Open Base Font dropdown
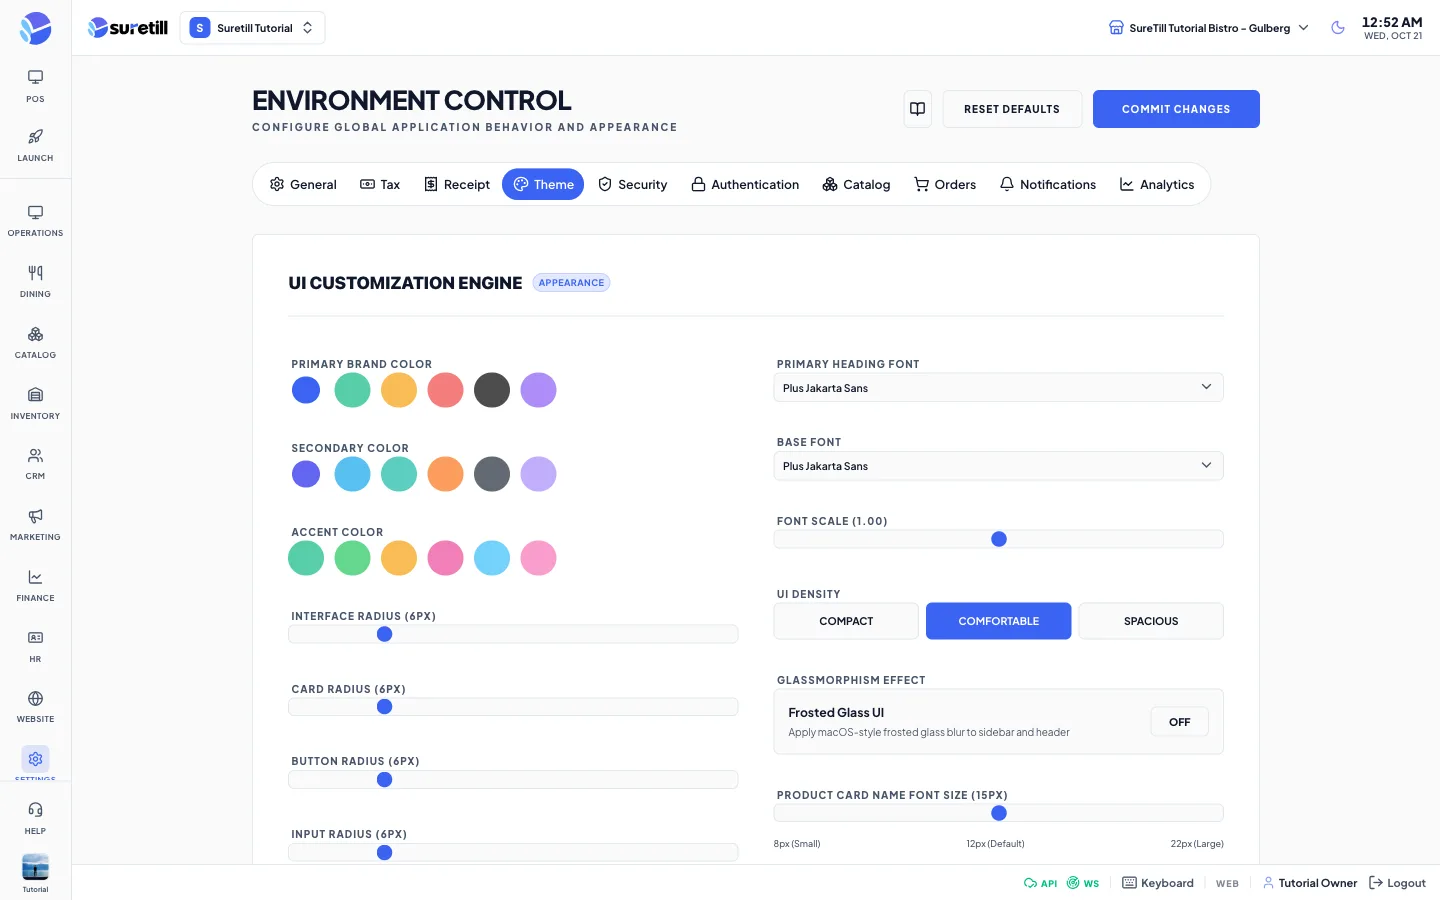 (x=998, y=466)
